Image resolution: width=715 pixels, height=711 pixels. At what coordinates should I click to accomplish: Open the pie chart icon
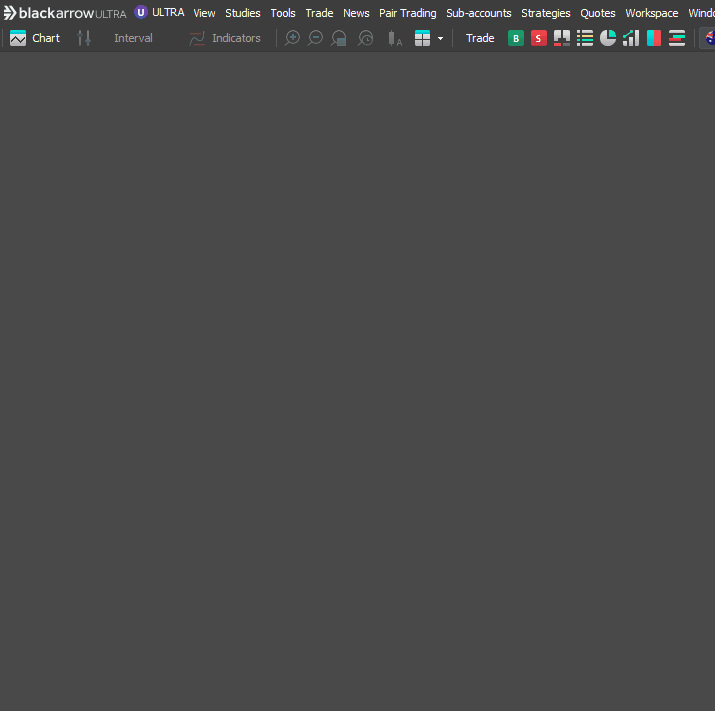pos(608,38)
